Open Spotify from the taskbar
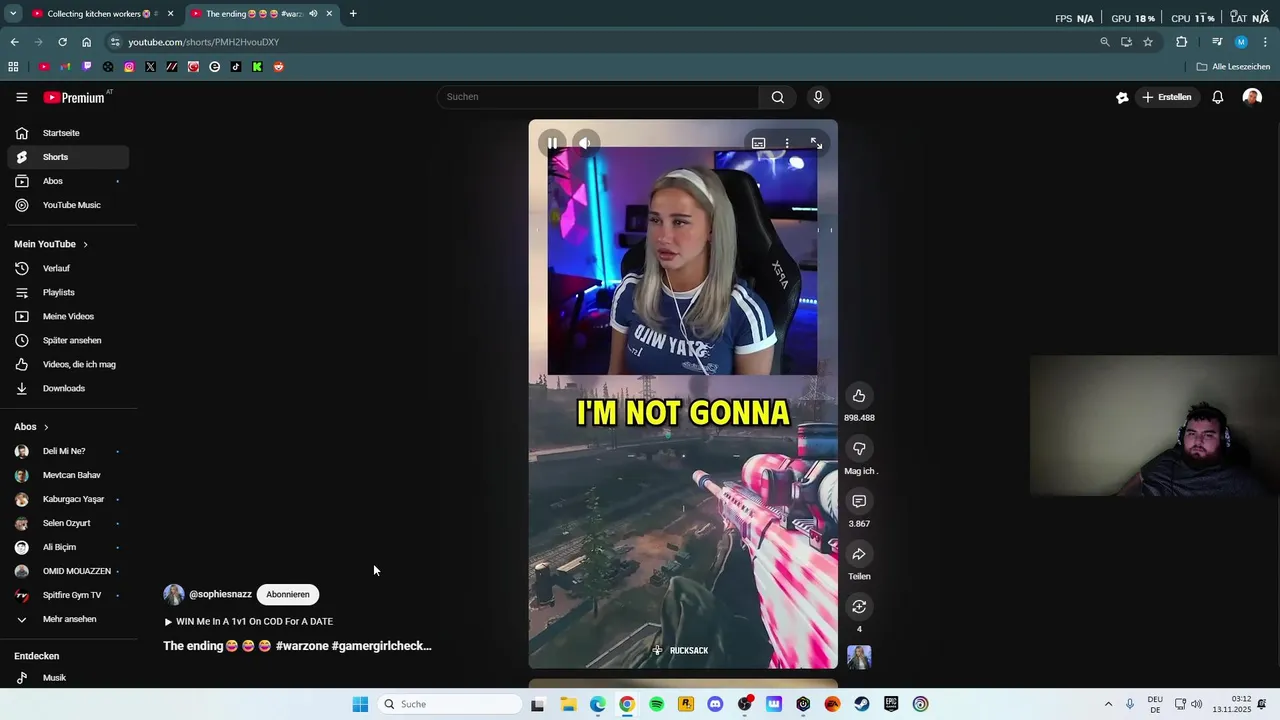Screen dimensions: 1280x720 coord(656,704)
